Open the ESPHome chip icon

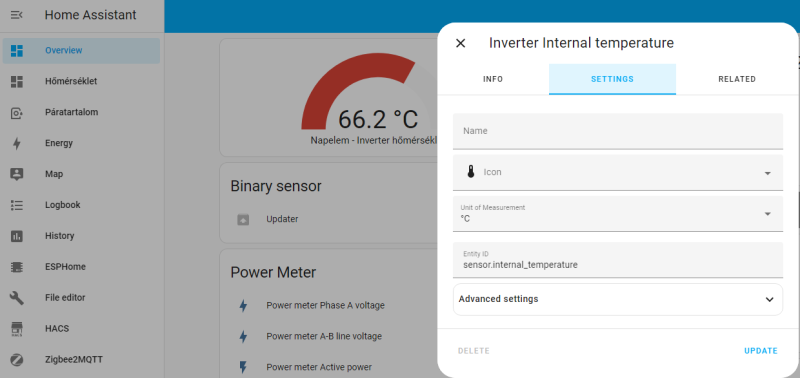[x=17, y=267]
